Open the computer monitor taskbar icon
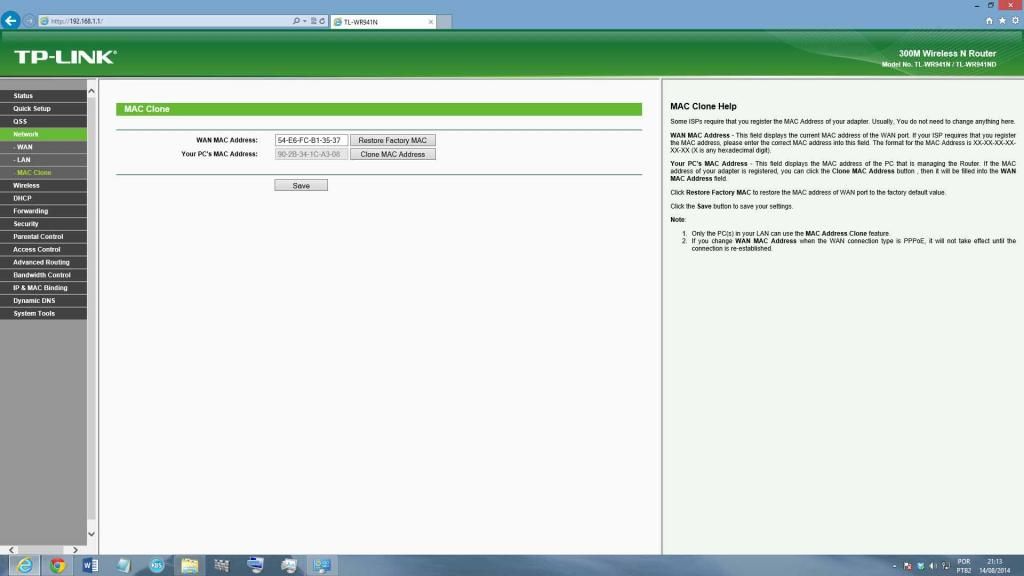This screenshot has height=576, width=1024. [255, 566]
